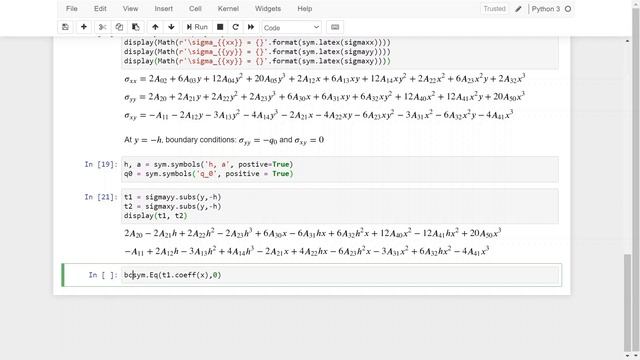The height and width of the screenshot is (360, 640).
Task: Click the Python 3 kernel name
Action: (546, 9)
